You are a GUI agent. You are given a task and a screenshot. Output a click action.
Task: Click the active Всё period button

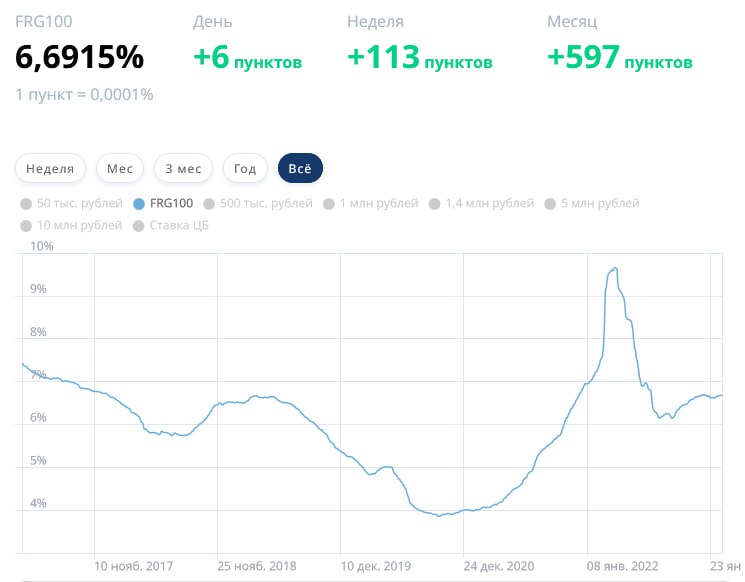300,169
